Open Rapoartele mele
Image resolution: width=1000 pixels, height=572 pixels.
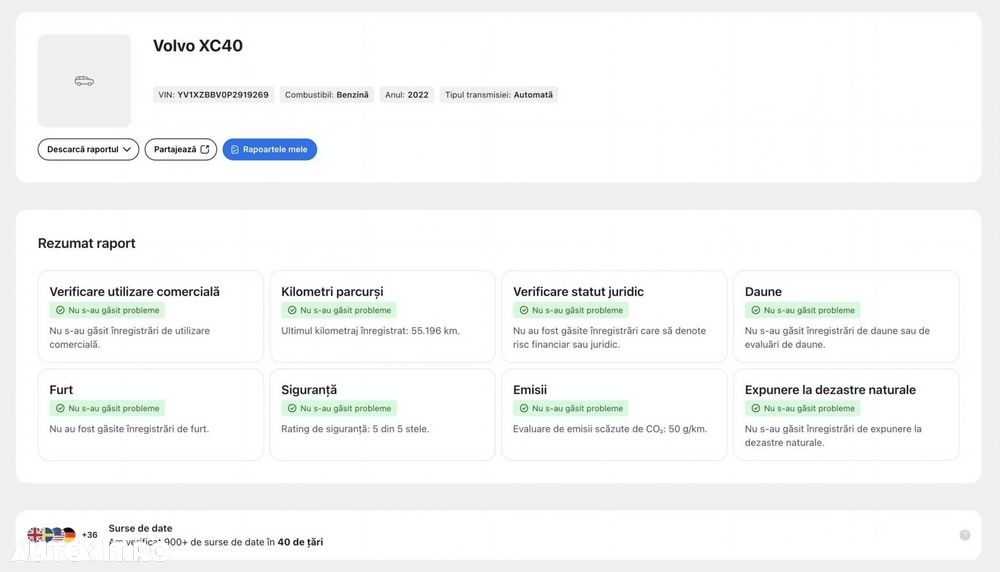tap(269, 149)
